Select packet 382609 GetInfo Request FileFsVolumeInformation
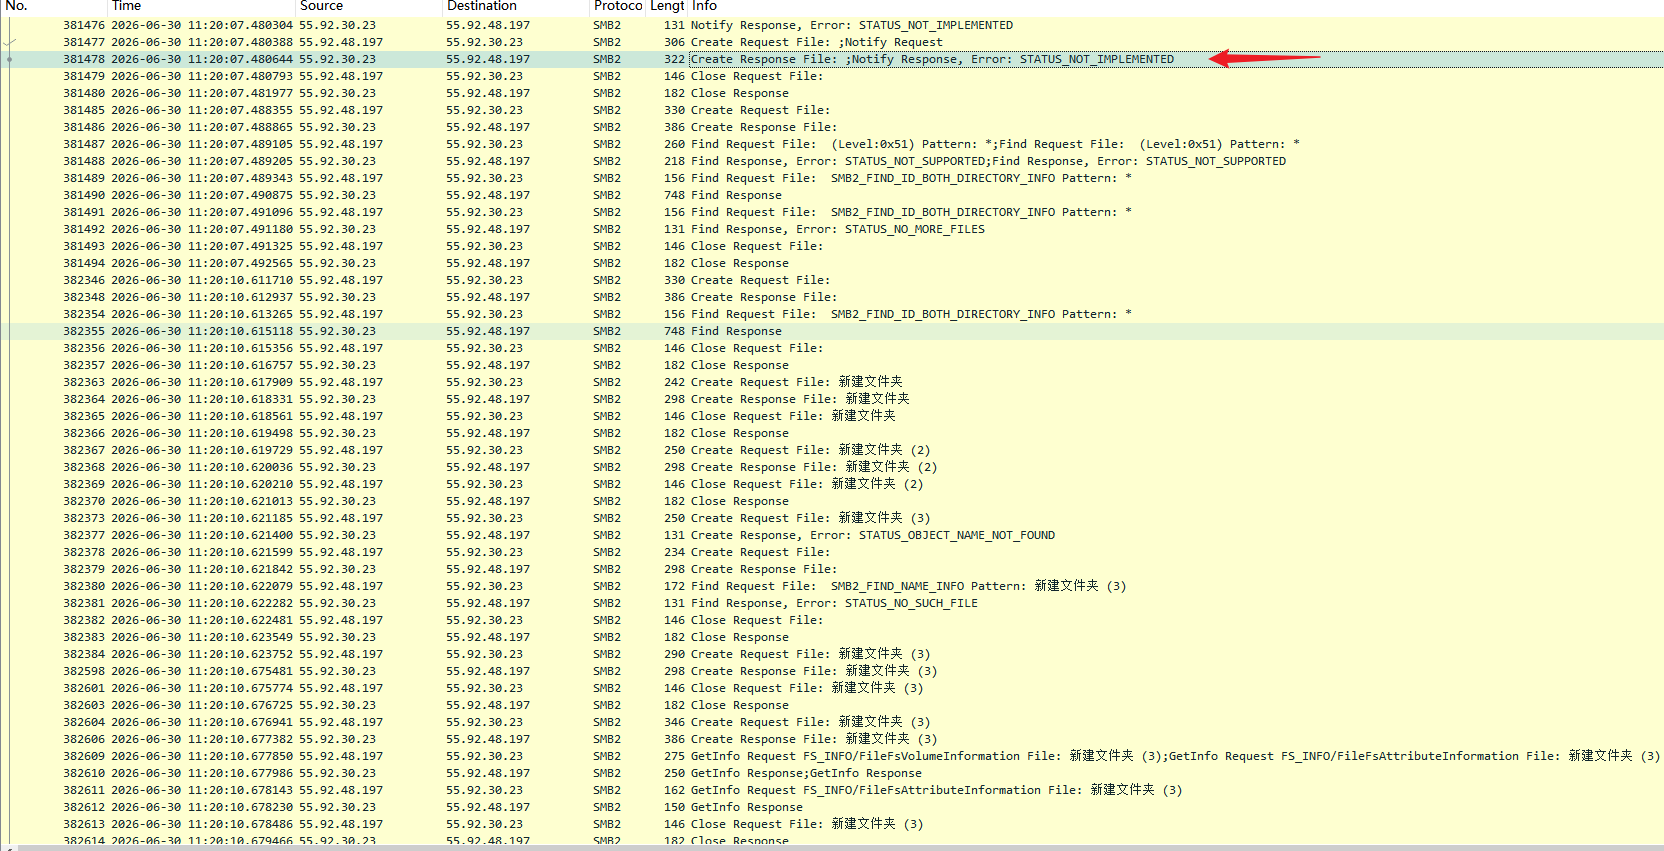Viewport: 1664px width, 851px height. pyautogui.click(x=832, y=756)
